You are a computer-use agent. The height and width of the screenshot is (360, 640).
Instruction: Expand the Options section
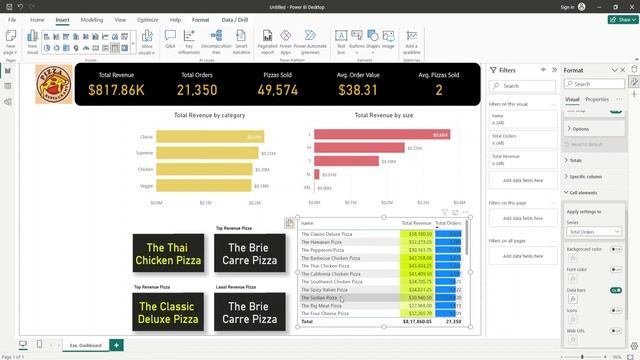(594, 129)
